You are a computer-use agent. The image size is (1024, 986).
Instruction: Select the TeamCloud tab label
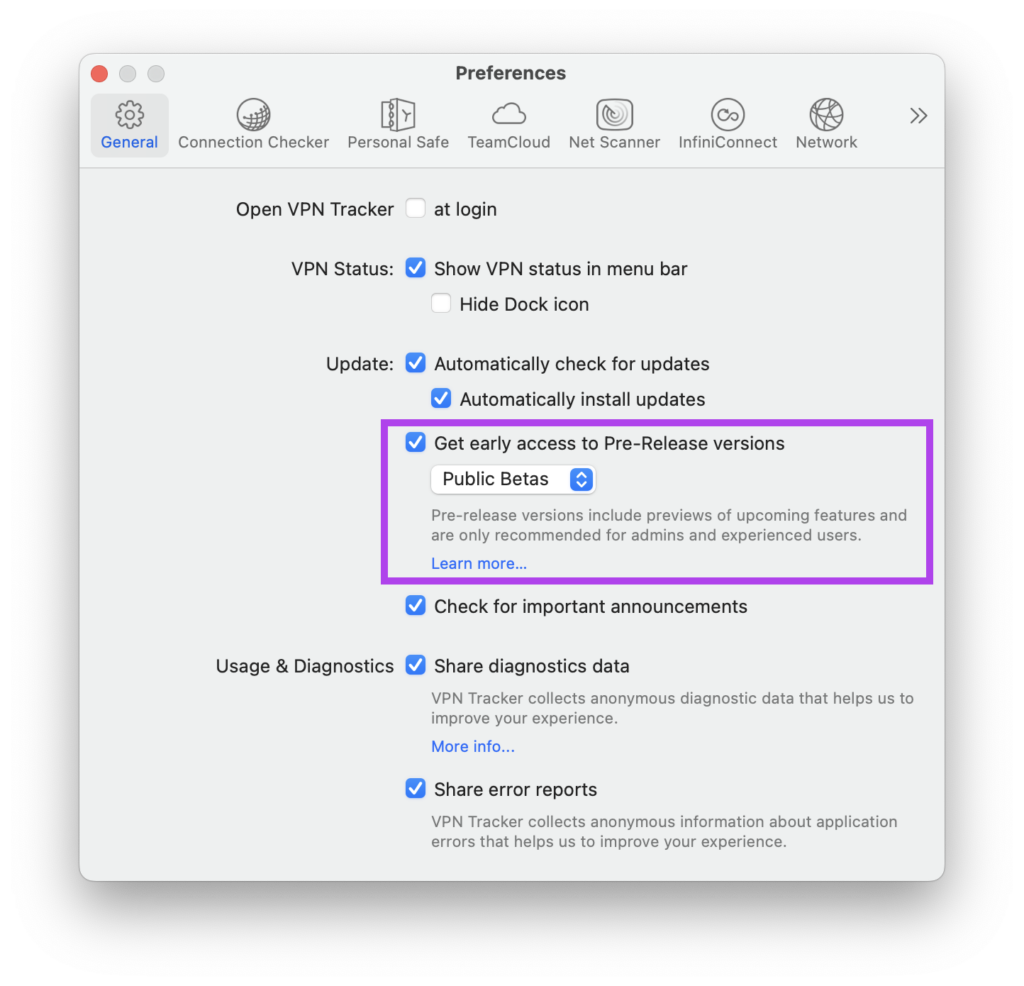(509, 142)
